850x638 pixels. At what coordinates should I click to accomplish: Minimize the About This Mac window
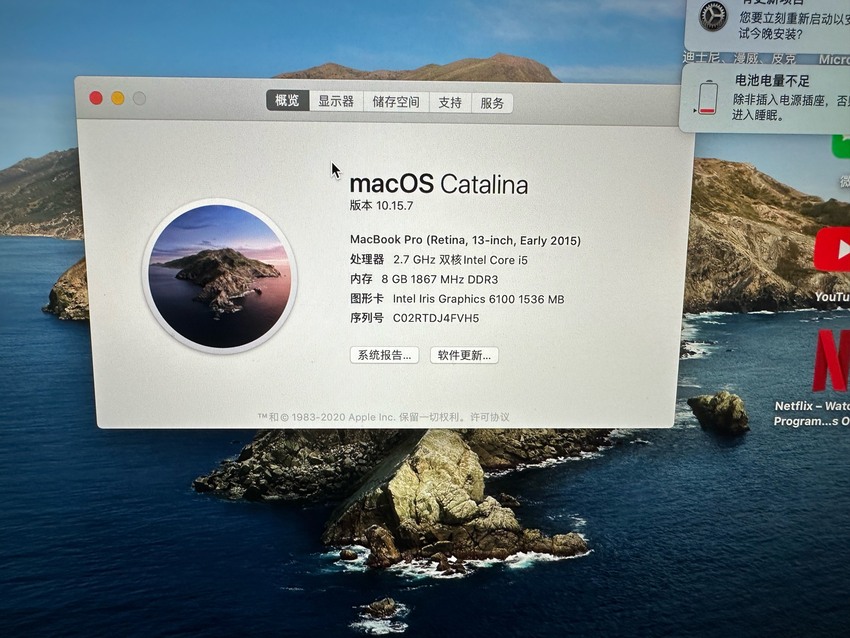[x=118, y=98]
